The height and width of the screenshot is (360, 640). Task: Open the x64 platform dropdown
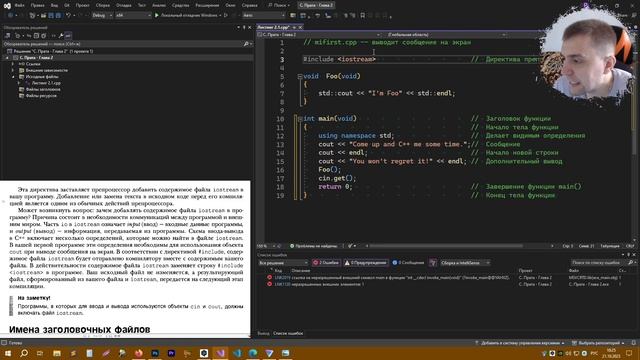(x=133, y=15)
